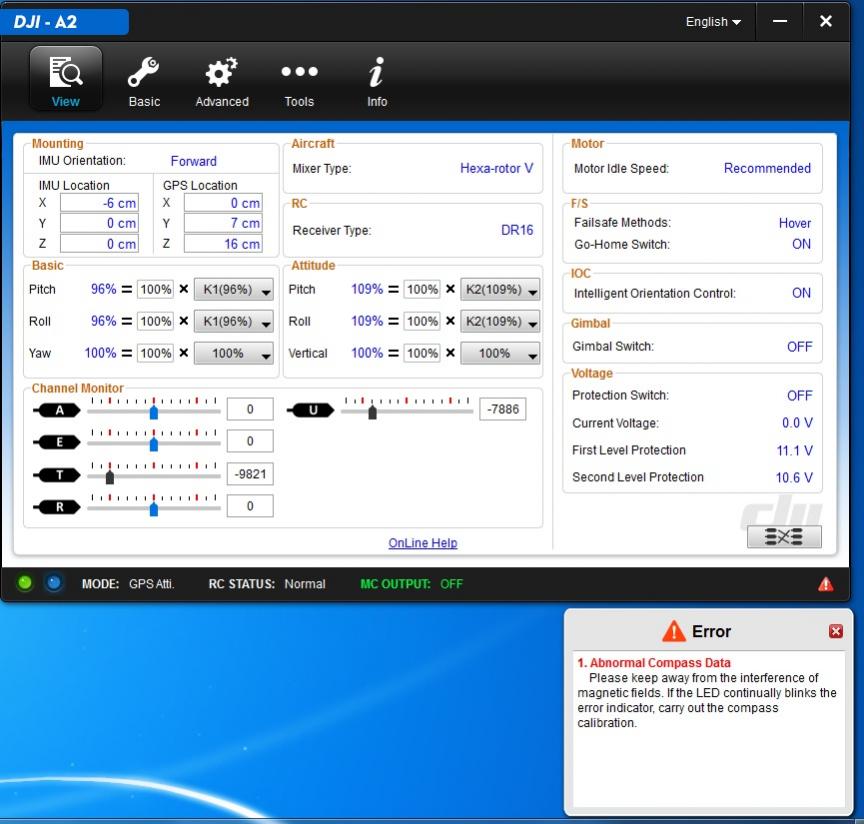This screenshot has height=824, width=864.
Task: Click the IMU Location X field
Action: (x=99, y=203)
